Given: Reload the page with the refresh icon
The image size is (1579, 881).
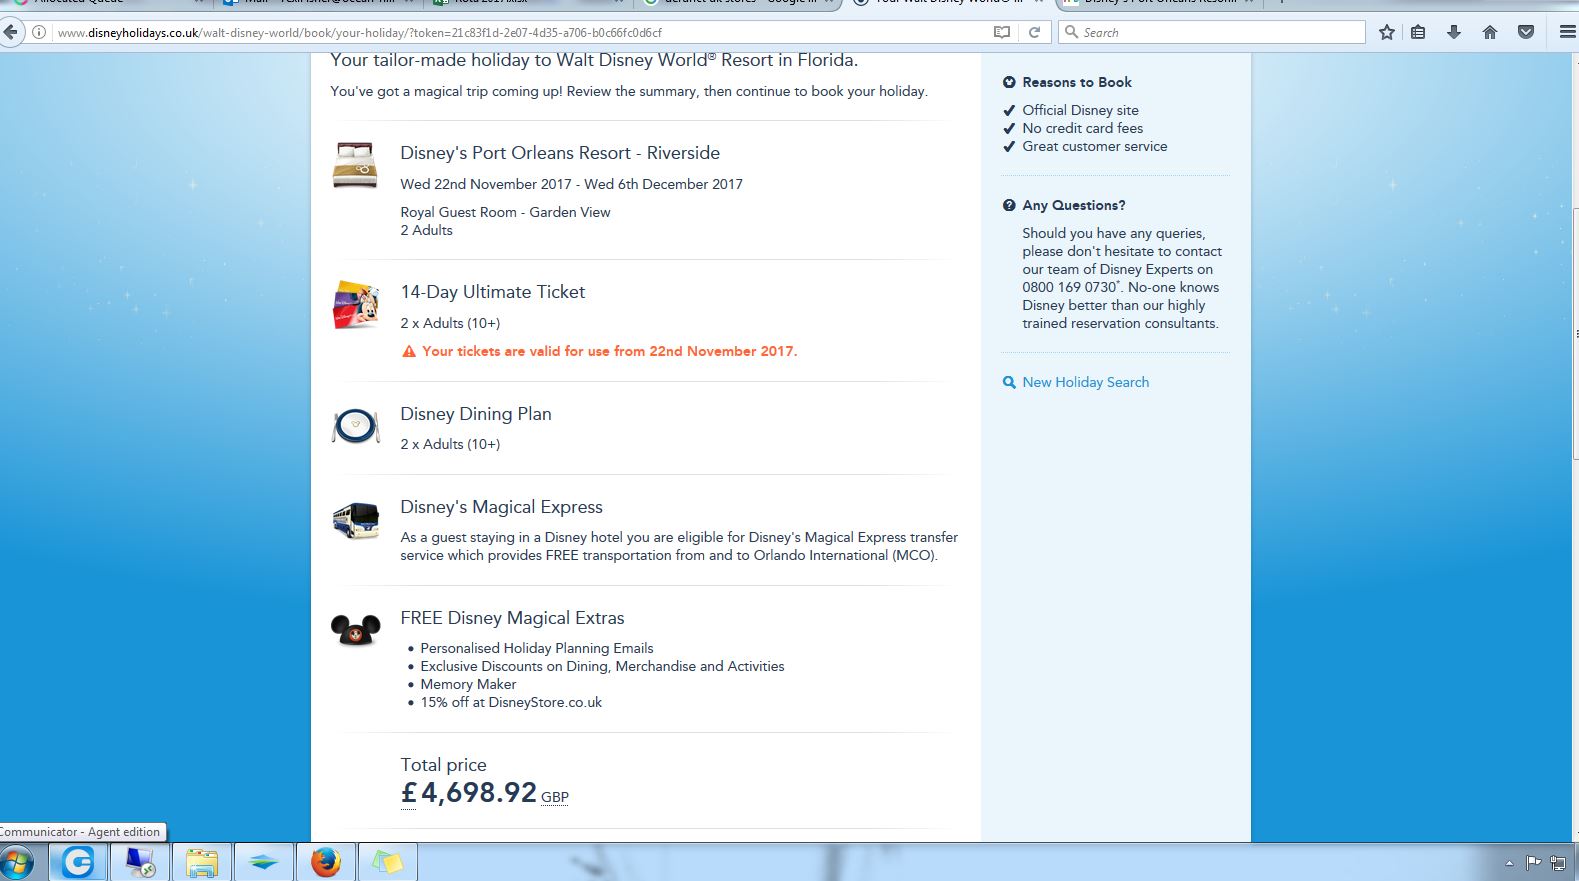Looking at the screenshot, I should click(1034, 32).
